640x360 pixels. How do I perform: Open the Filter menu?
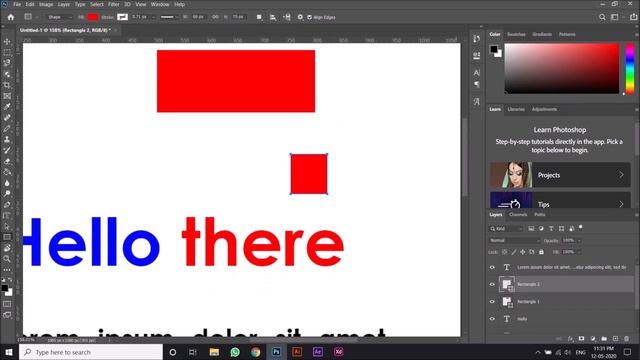(x=113, y=4)
